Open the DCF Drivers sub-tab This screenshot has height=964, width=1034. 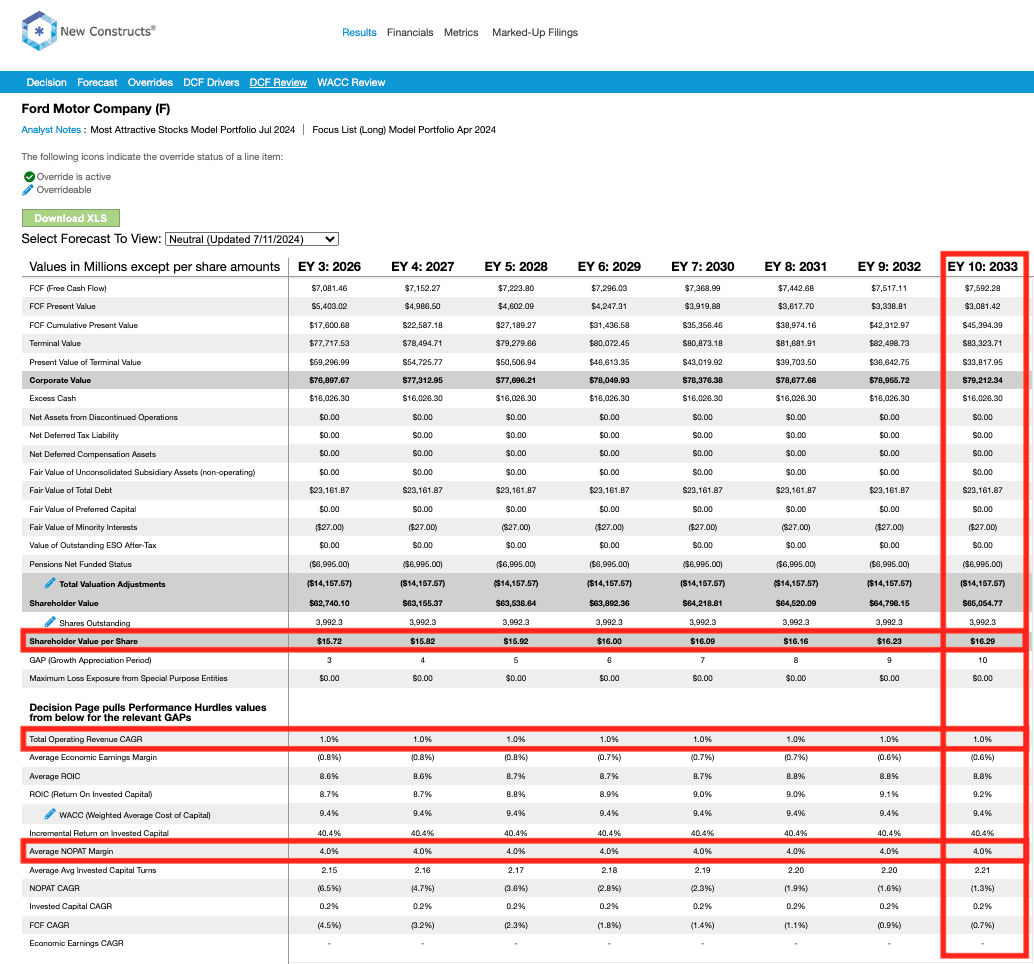click(x=211, y=83)
